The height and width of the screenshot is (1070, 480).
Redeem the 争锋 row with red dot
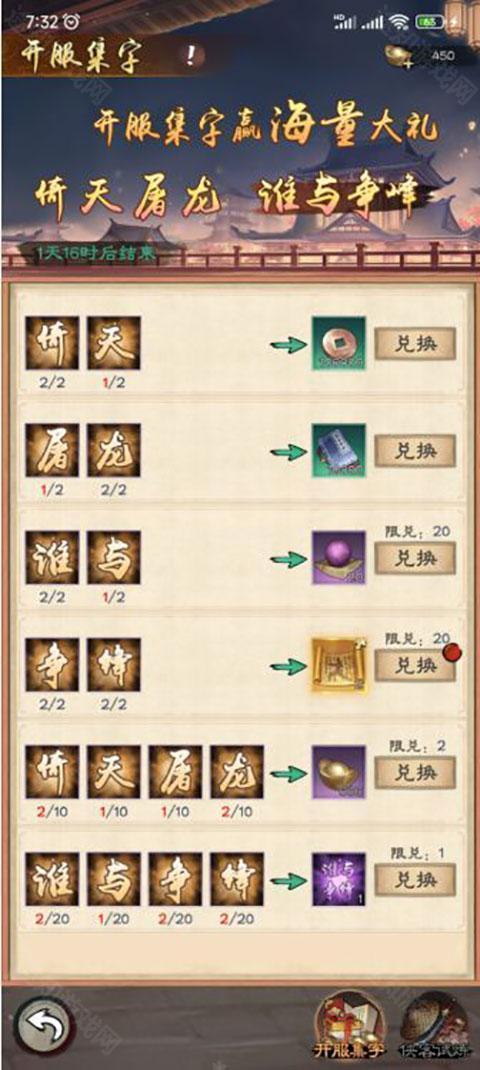[x=415, y=665]
